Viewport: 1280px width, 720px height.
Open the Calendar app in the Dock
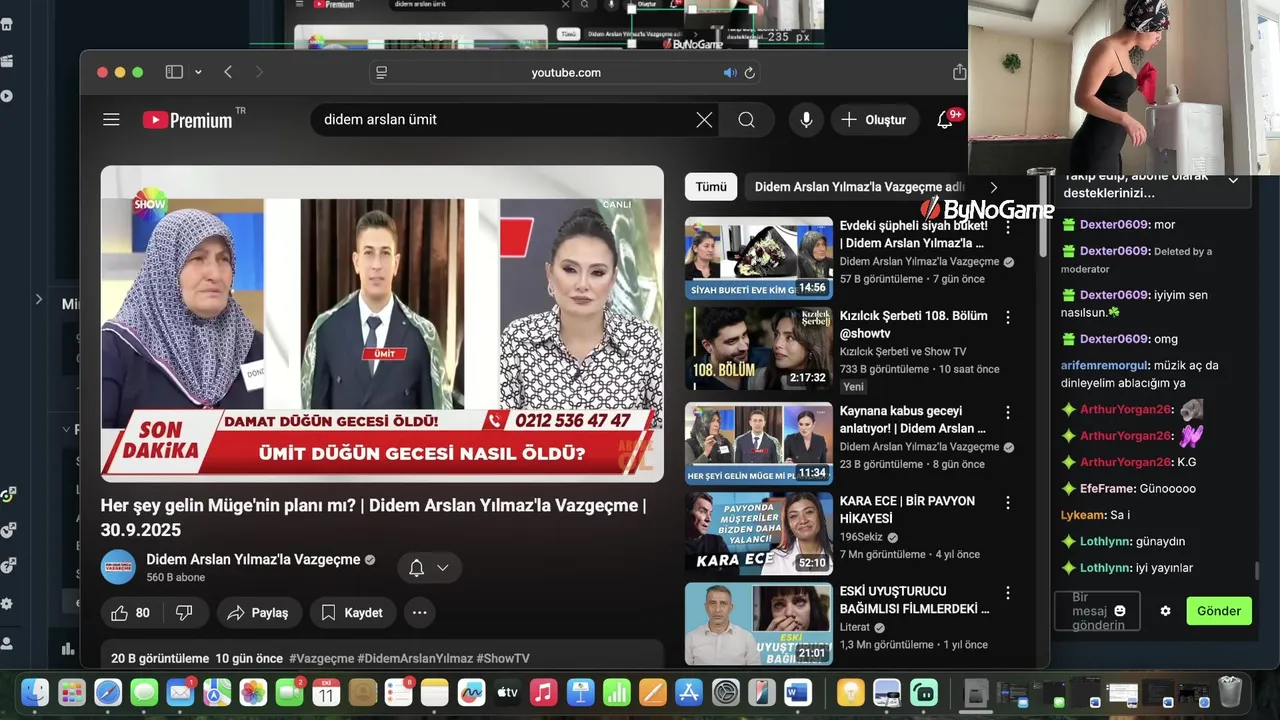pos(326,692)
